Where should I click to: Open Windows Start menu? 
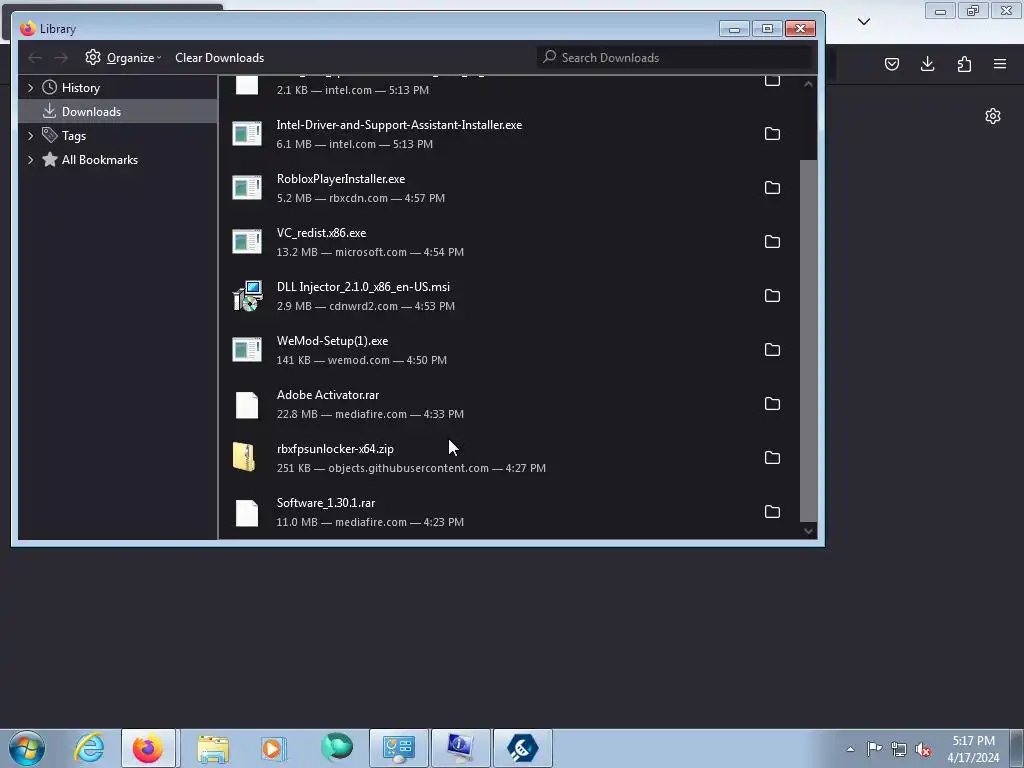tap(27, 748)
